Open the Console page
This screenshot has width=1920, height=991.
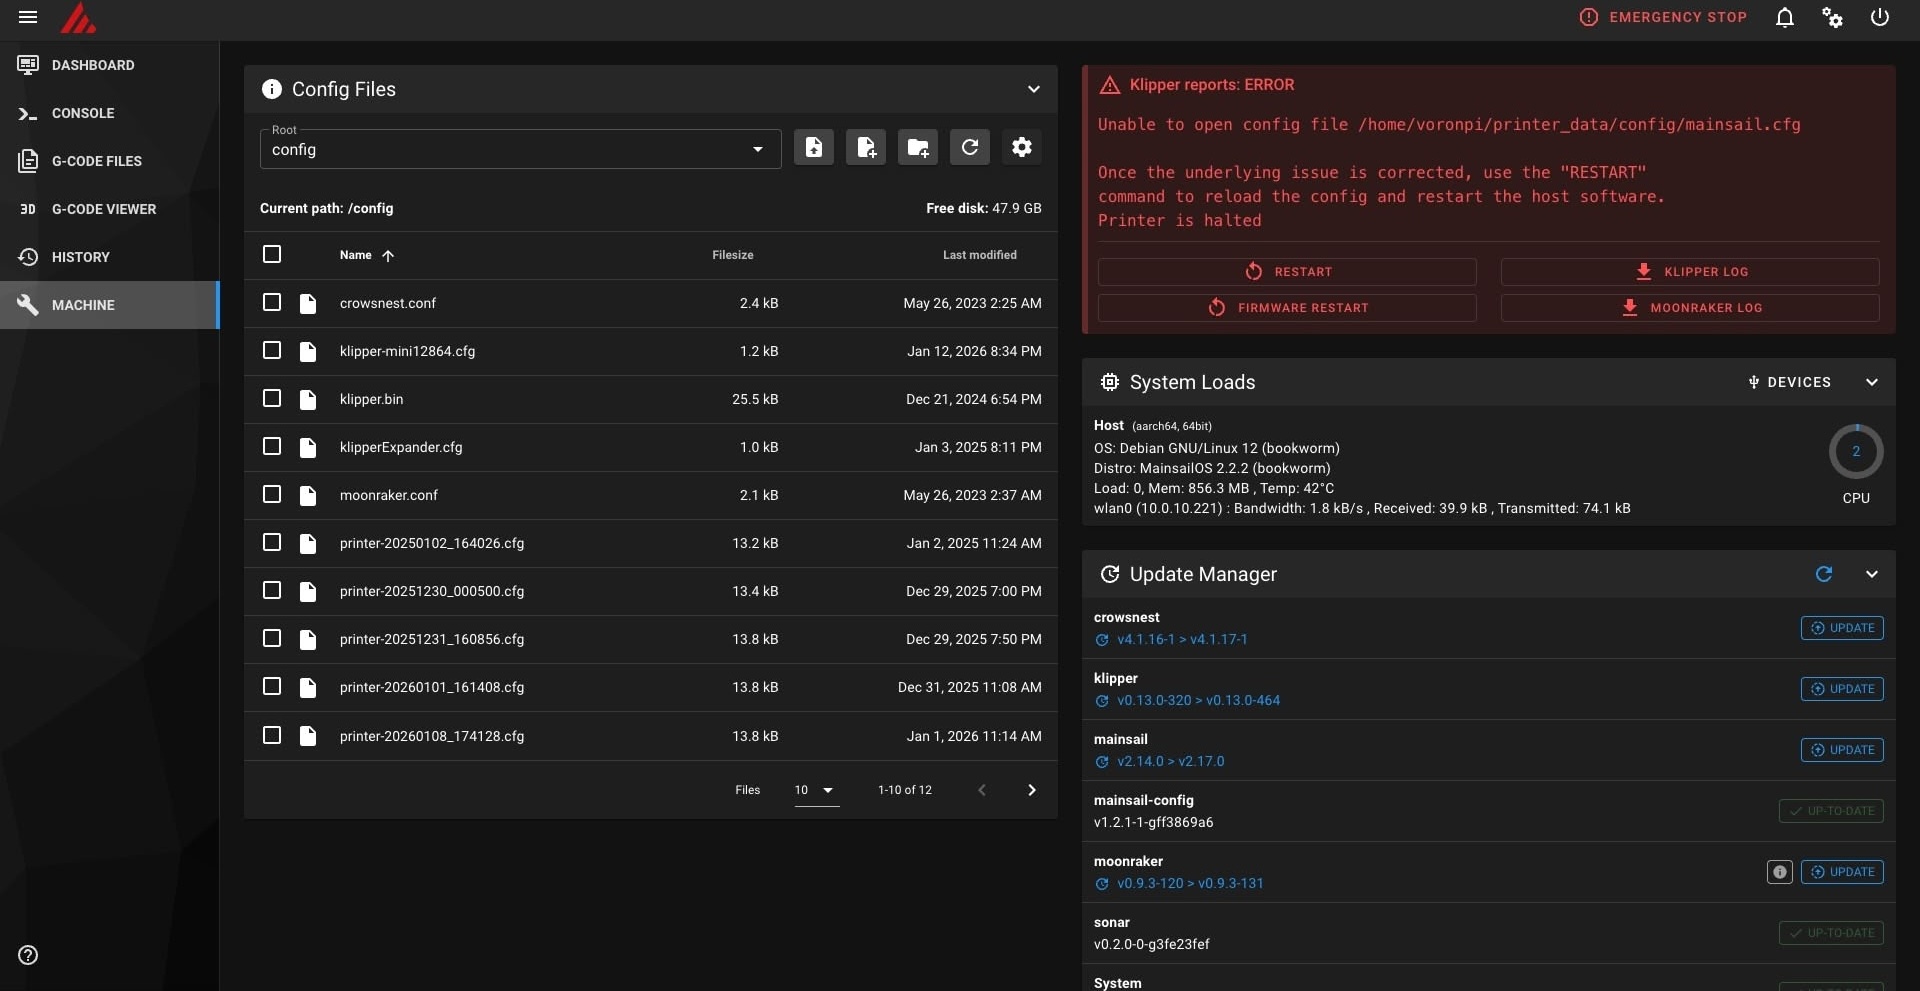[109, 113]
